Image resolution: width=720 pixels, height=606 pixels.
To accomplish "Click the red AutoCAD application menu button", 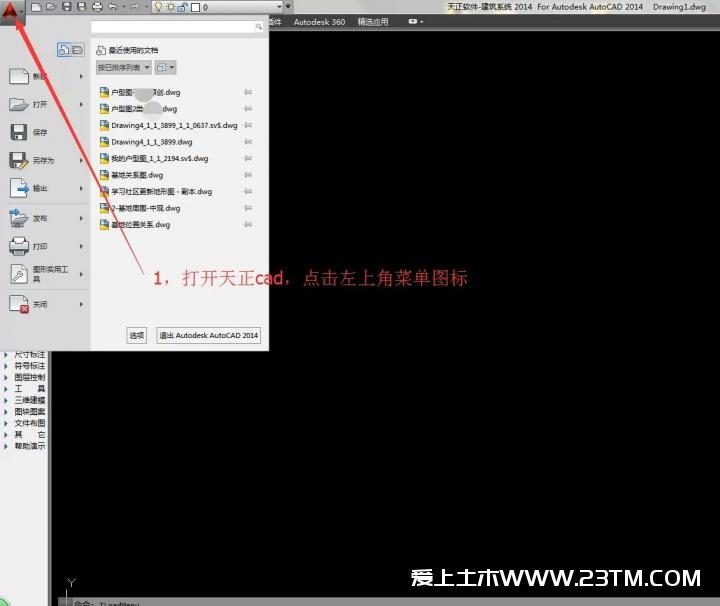I will click(x=11, y=12).
